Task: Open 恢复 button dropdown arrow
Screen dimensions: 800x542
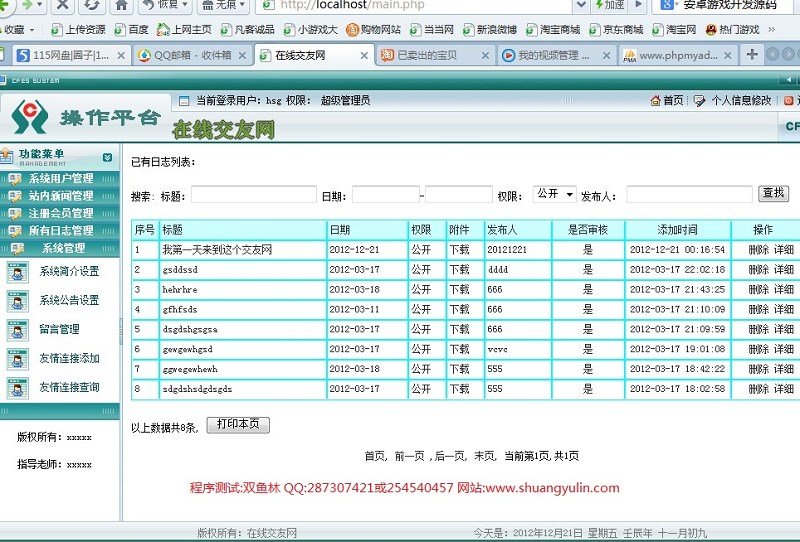Action: coord(185,5)
